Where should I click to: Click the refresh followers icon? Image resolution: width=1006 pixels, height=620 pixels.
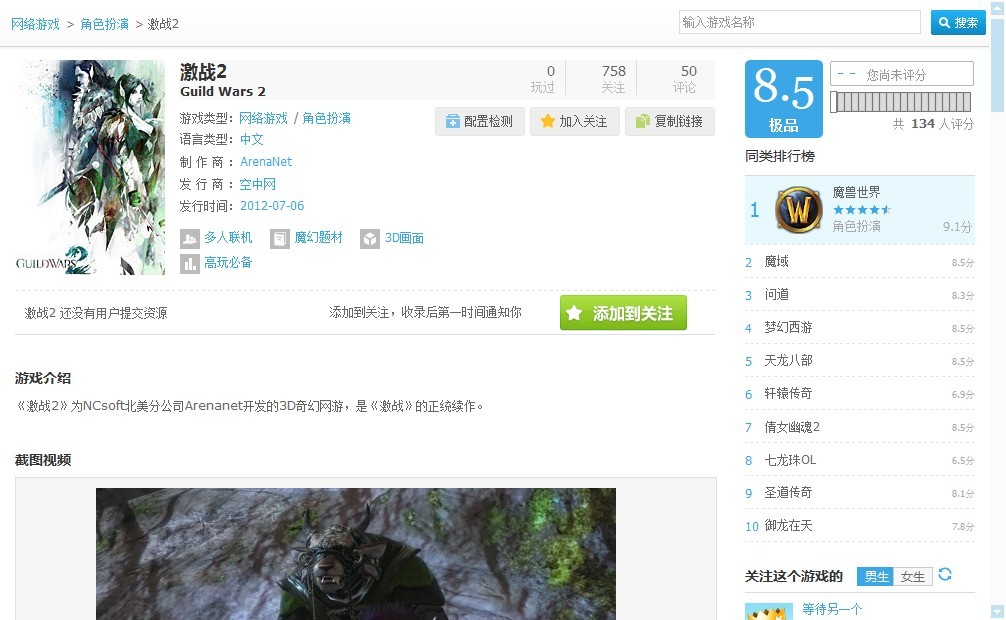(944, 574)
